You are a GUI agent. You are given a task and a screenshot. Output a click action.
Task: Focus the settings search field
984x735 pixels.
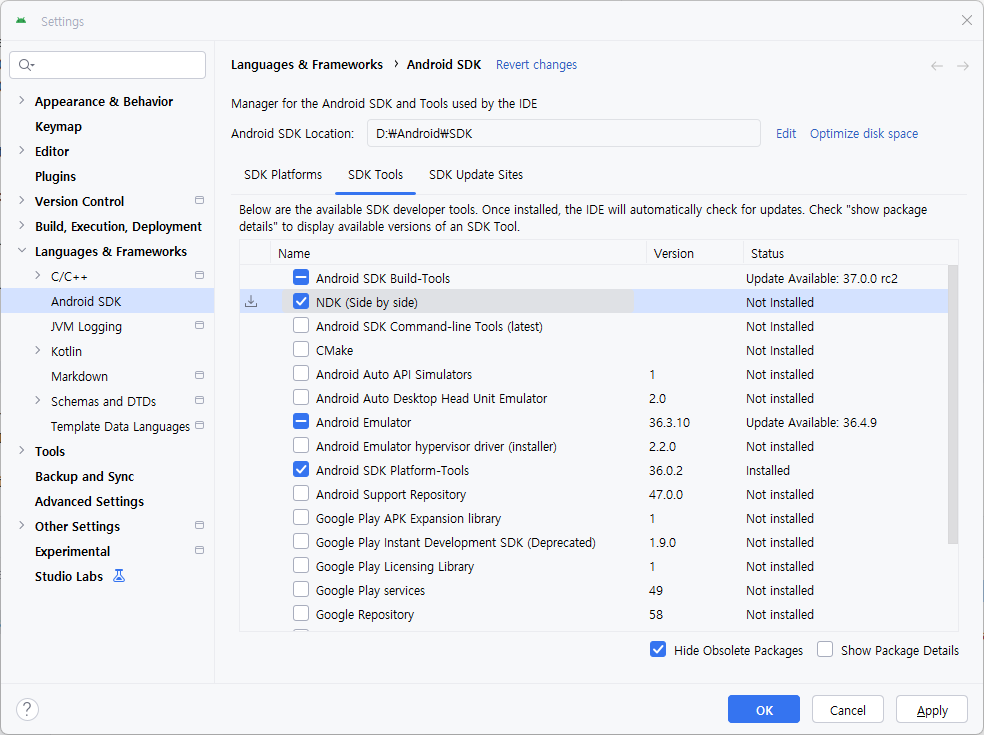pyautogui.click(x=107, y=65)
